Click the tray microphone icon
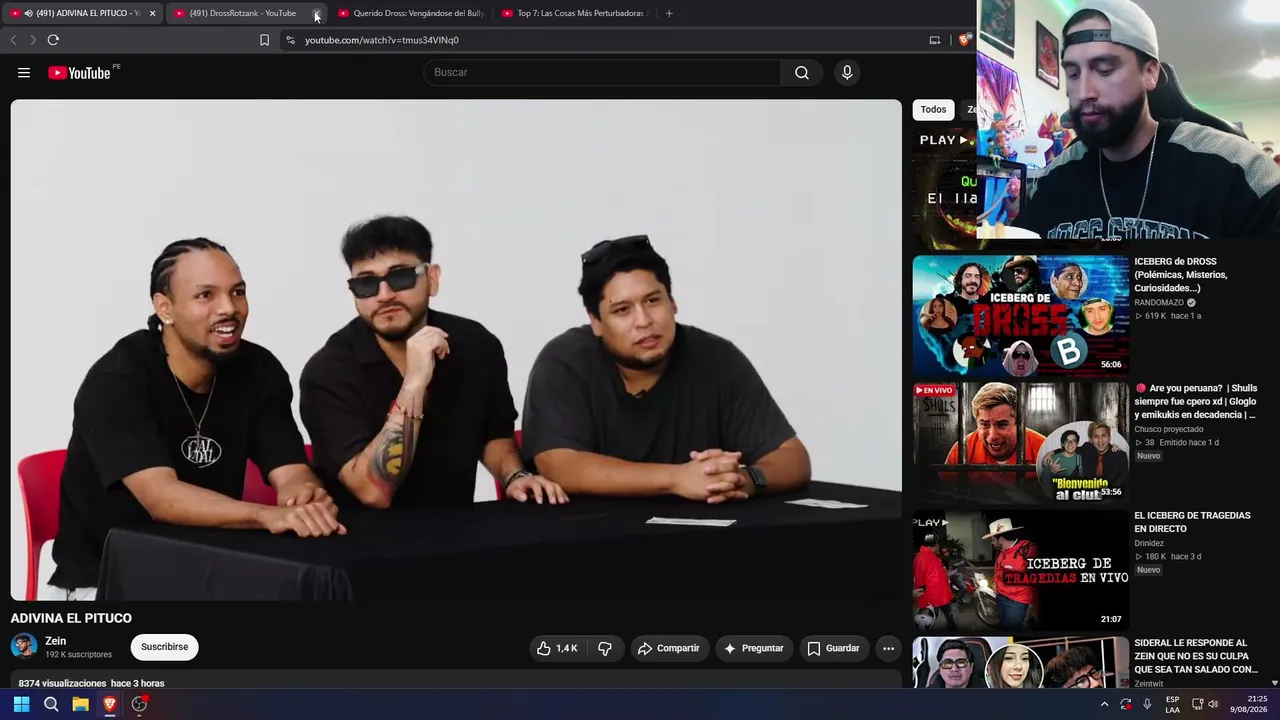The image size is (1280, 720). click(1147, 704)
